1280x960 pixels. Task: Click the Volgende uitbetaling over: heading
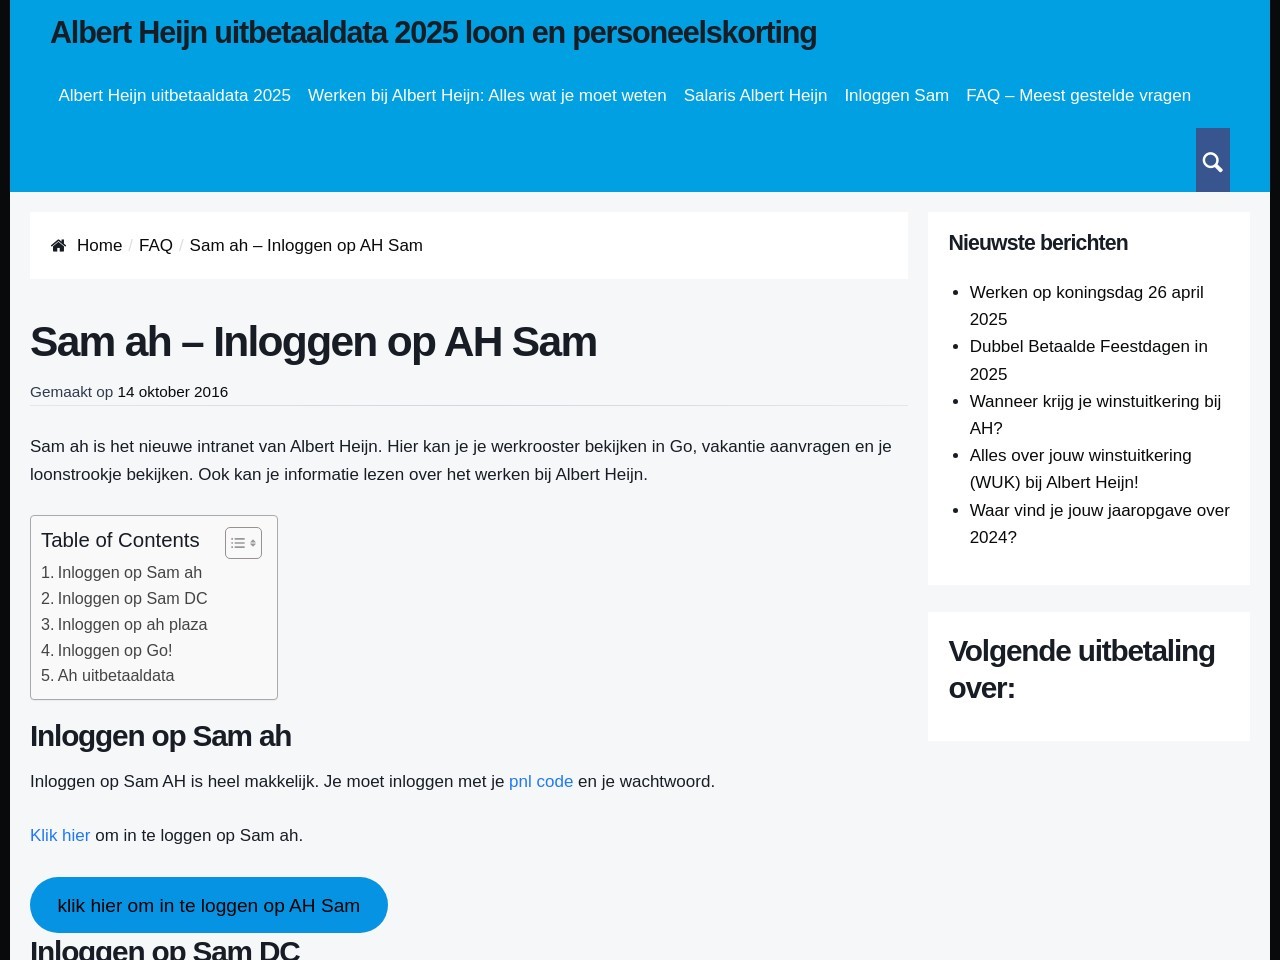coord(1081,669)
